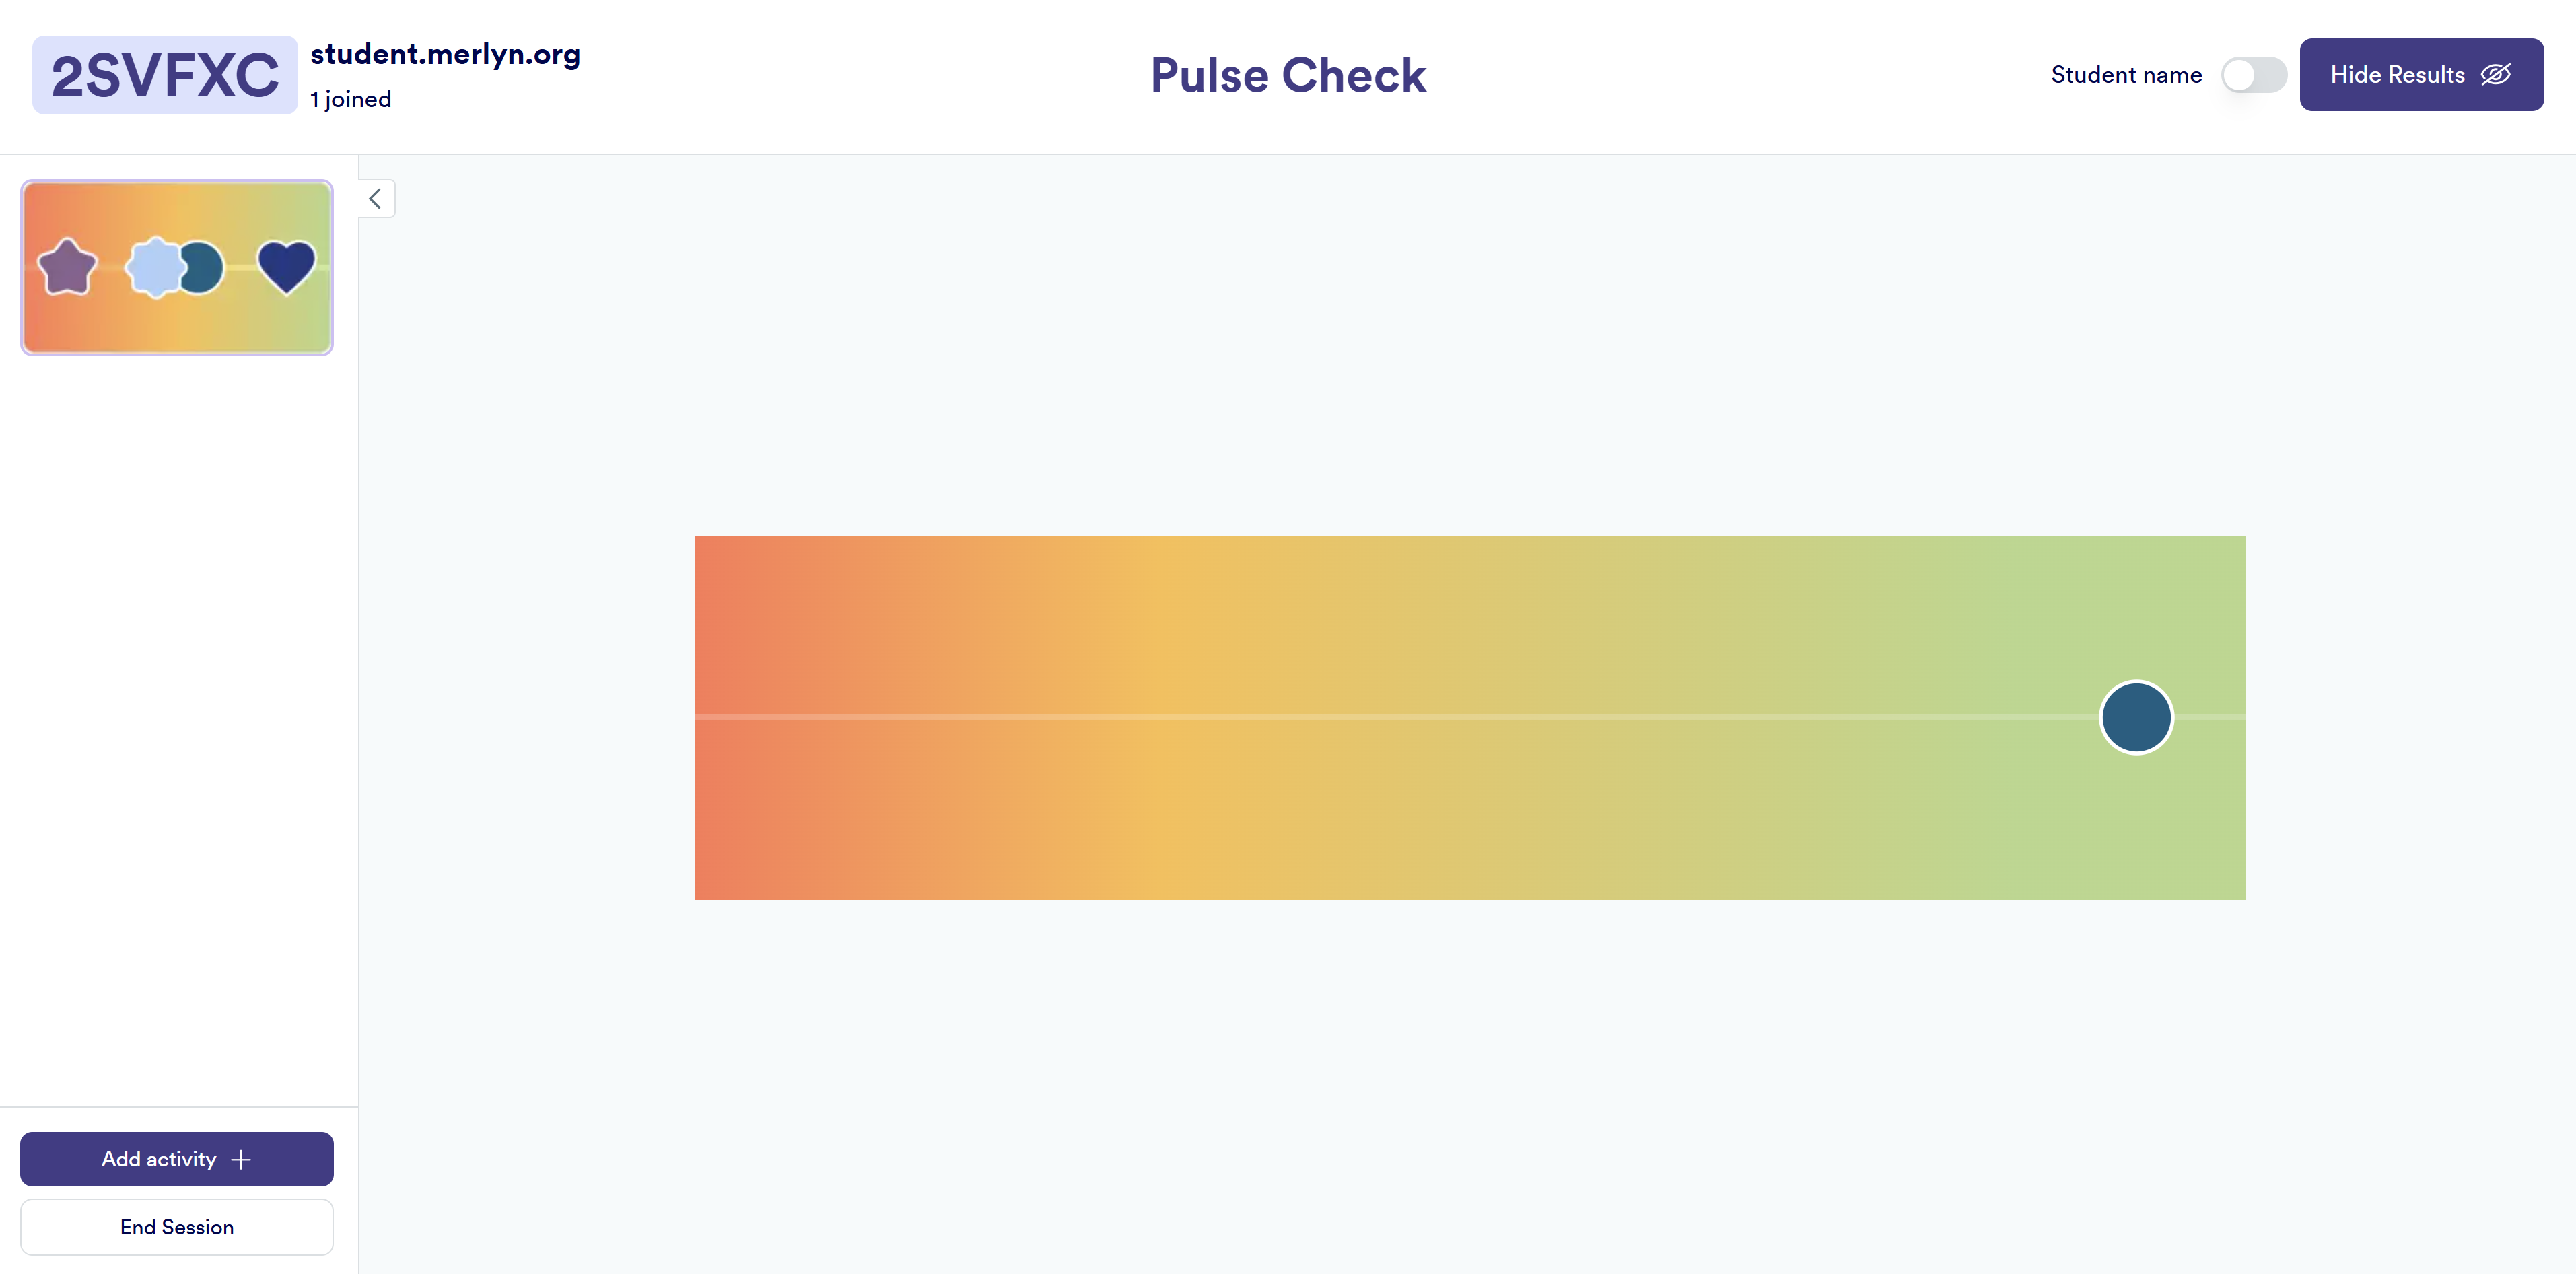Image resolution: width=2576 pixels, height=1274 pixels.
Task: Toggle the Student name switch
Action: (2253, 75)
